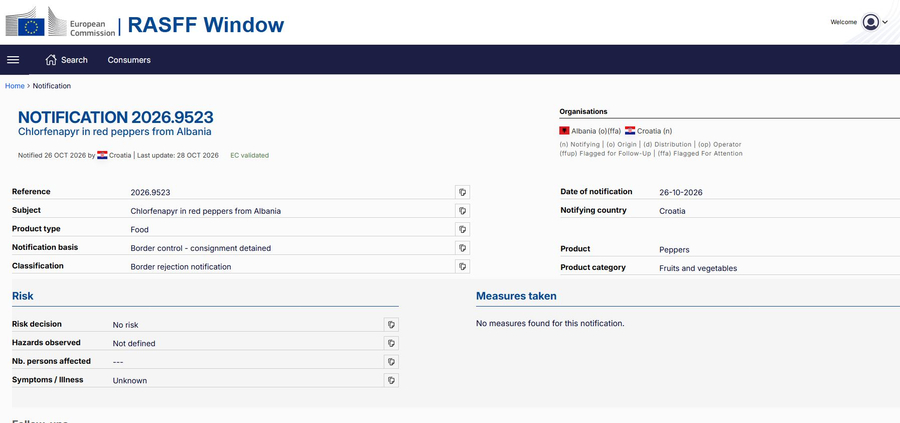Click the user profile avatar icon
Screen dimensions: 900x423
tap(871, 22)
